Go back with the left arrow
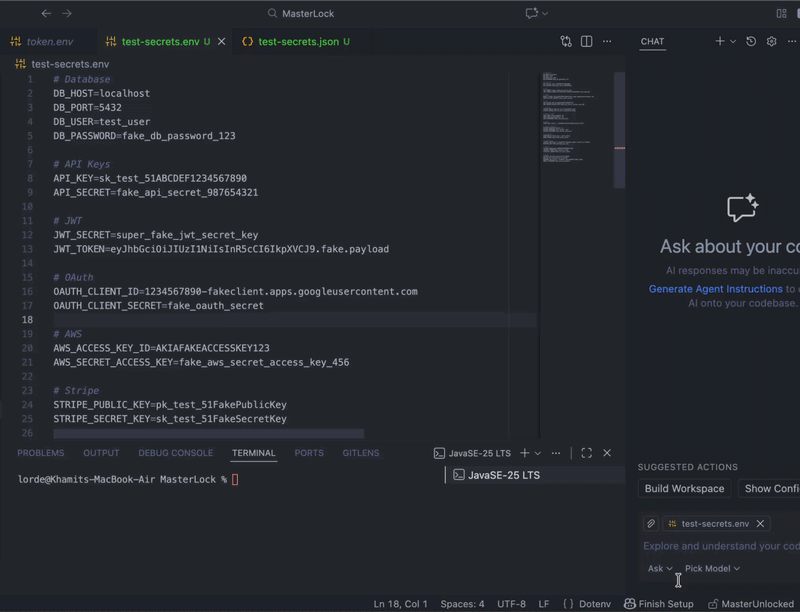The width and height of the screenshot is (800, 612). pyautogui.click(x=46, y=13)
